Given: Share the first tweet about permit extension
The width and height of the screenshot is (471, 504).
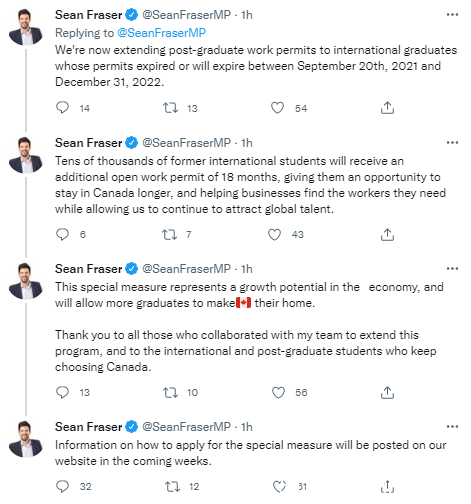Looking at the screenshot, I should click(387, 108).
